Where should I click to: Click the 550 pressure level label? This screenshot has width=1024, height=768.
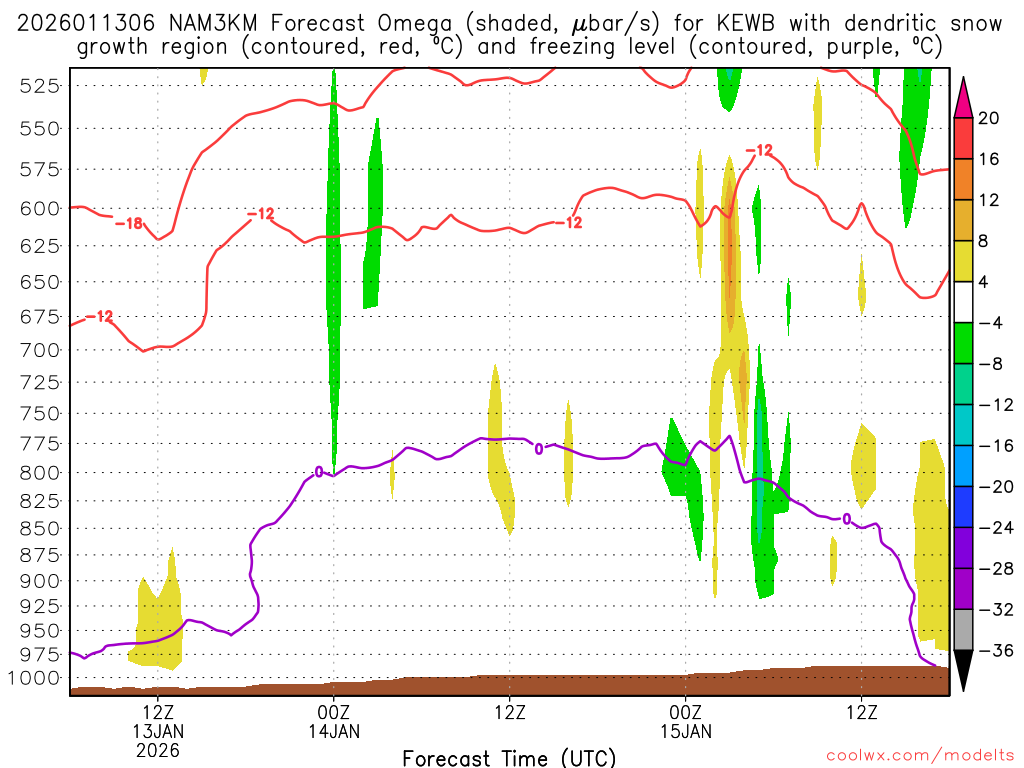coord(39,129)
